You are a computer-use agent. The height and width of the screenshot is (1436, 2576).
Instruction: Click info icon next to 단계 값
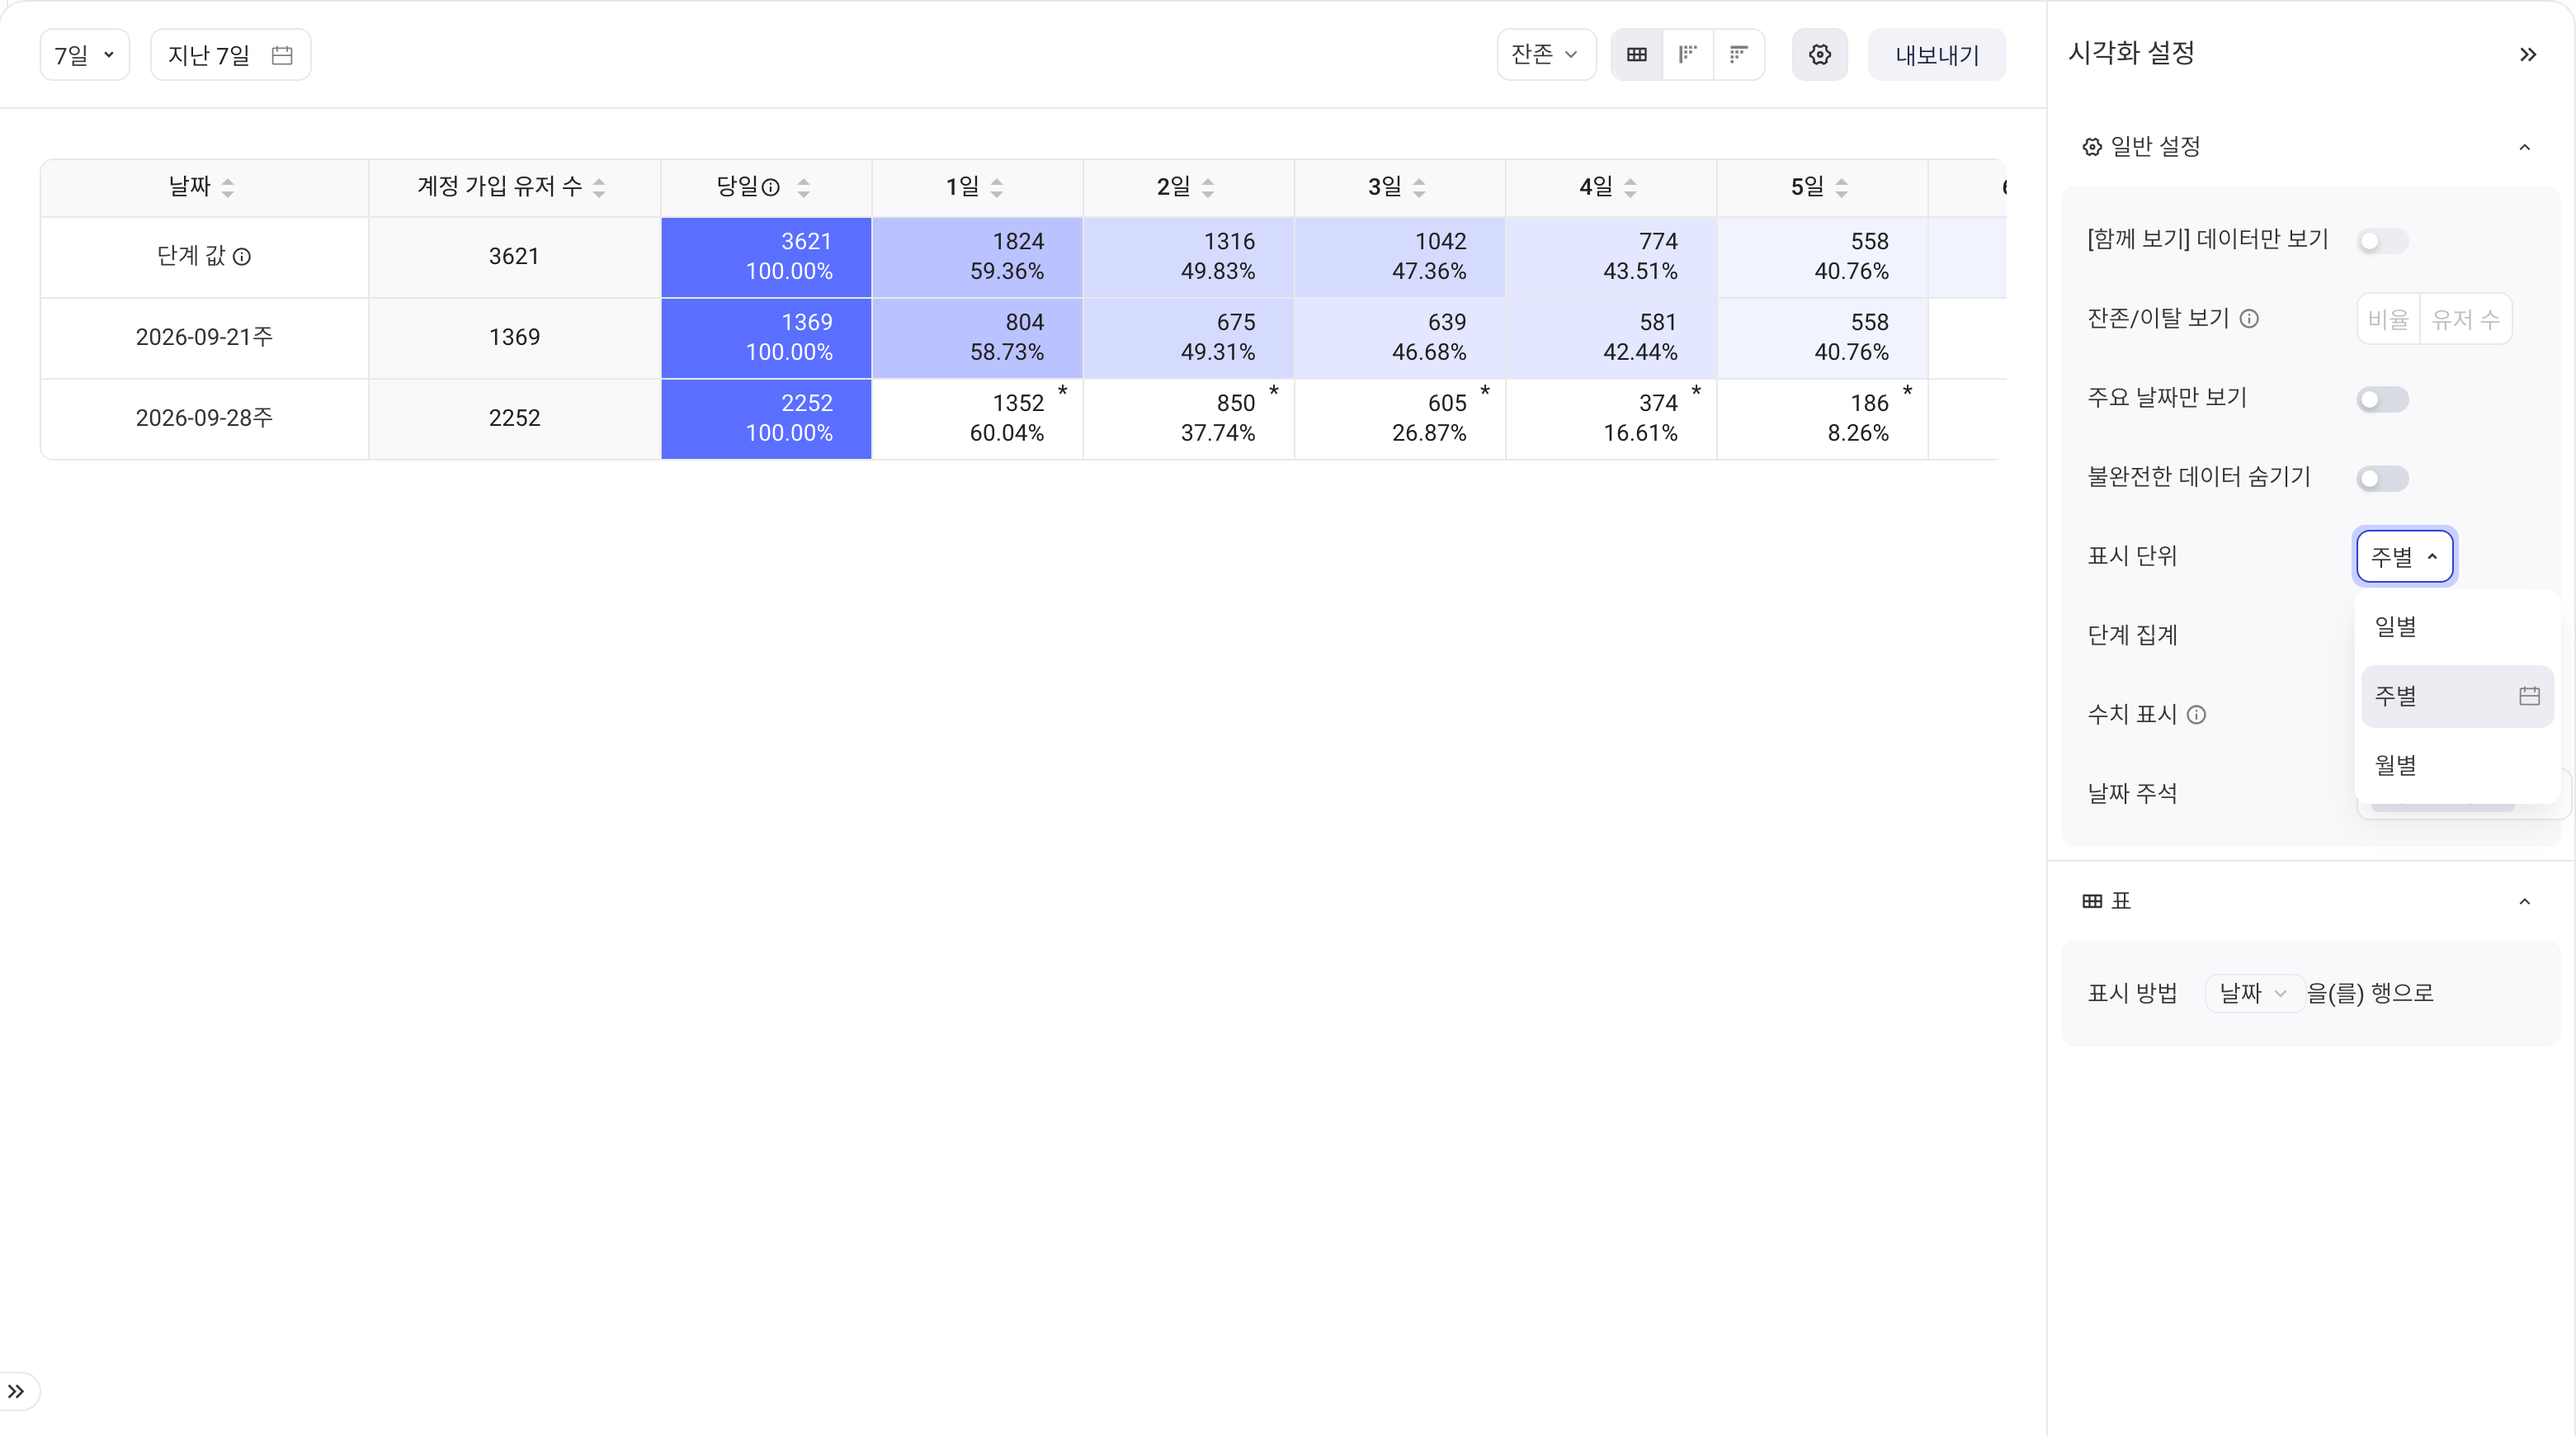242,257
